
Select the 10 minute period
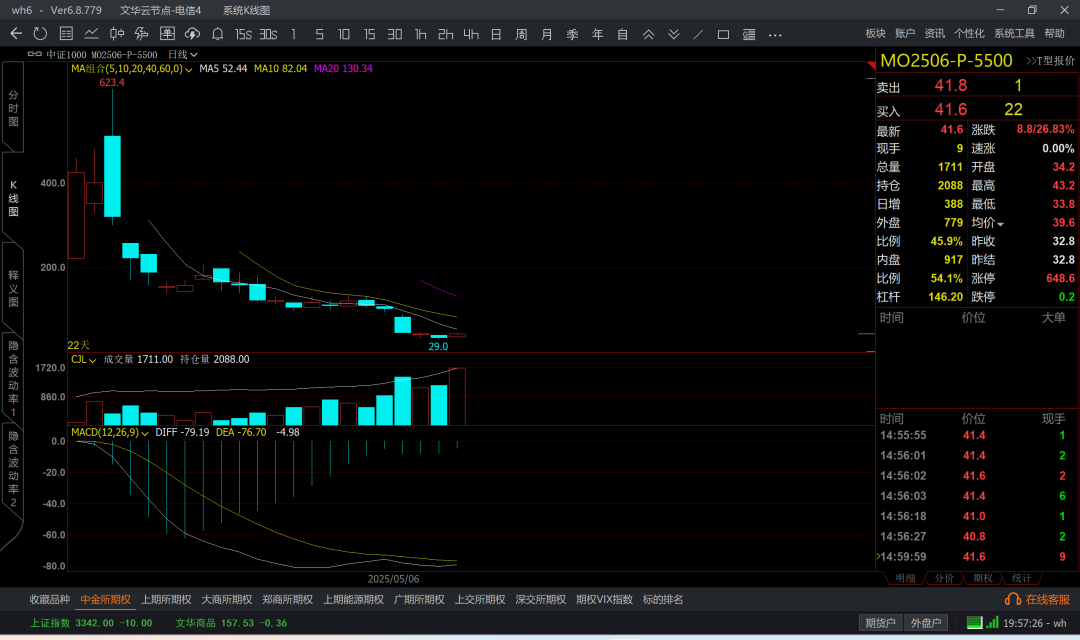click(344, 34)
